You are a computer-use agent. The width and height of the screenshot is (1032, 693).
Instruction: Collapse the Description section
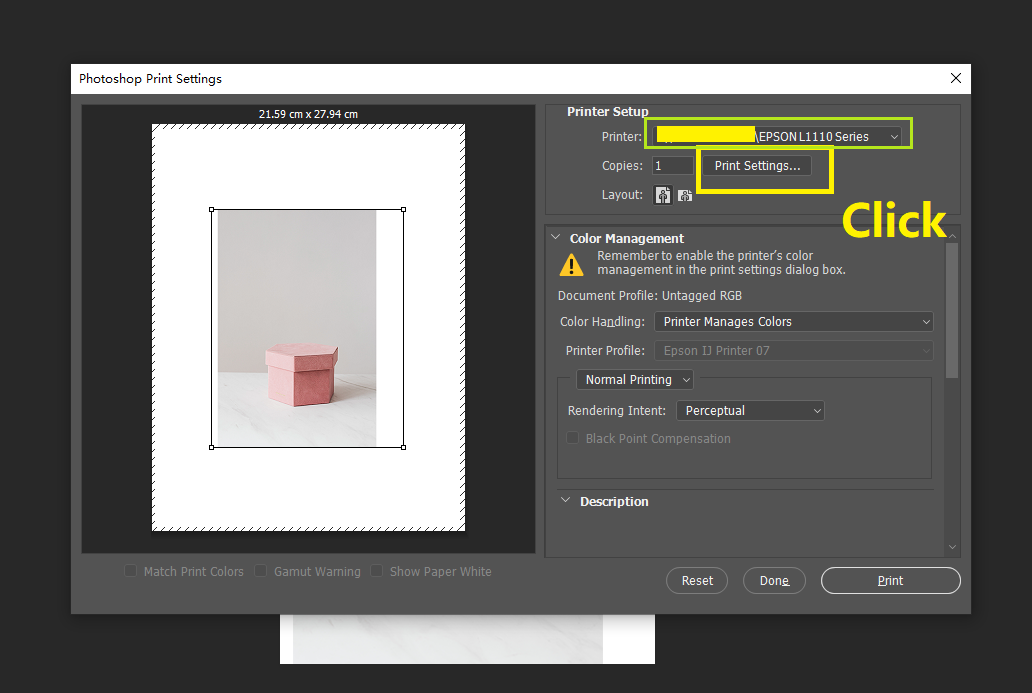pyautogui.click(x=566, y=501)
